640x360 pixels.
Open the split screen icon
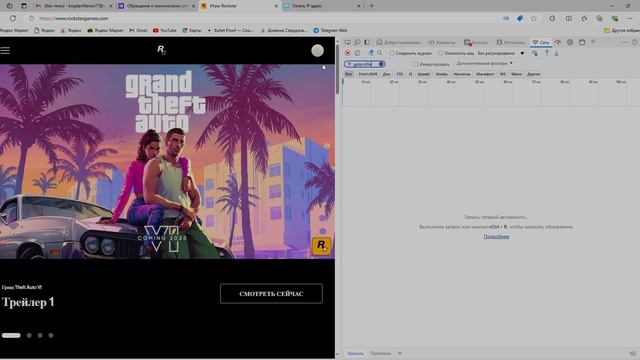(569, 18)
